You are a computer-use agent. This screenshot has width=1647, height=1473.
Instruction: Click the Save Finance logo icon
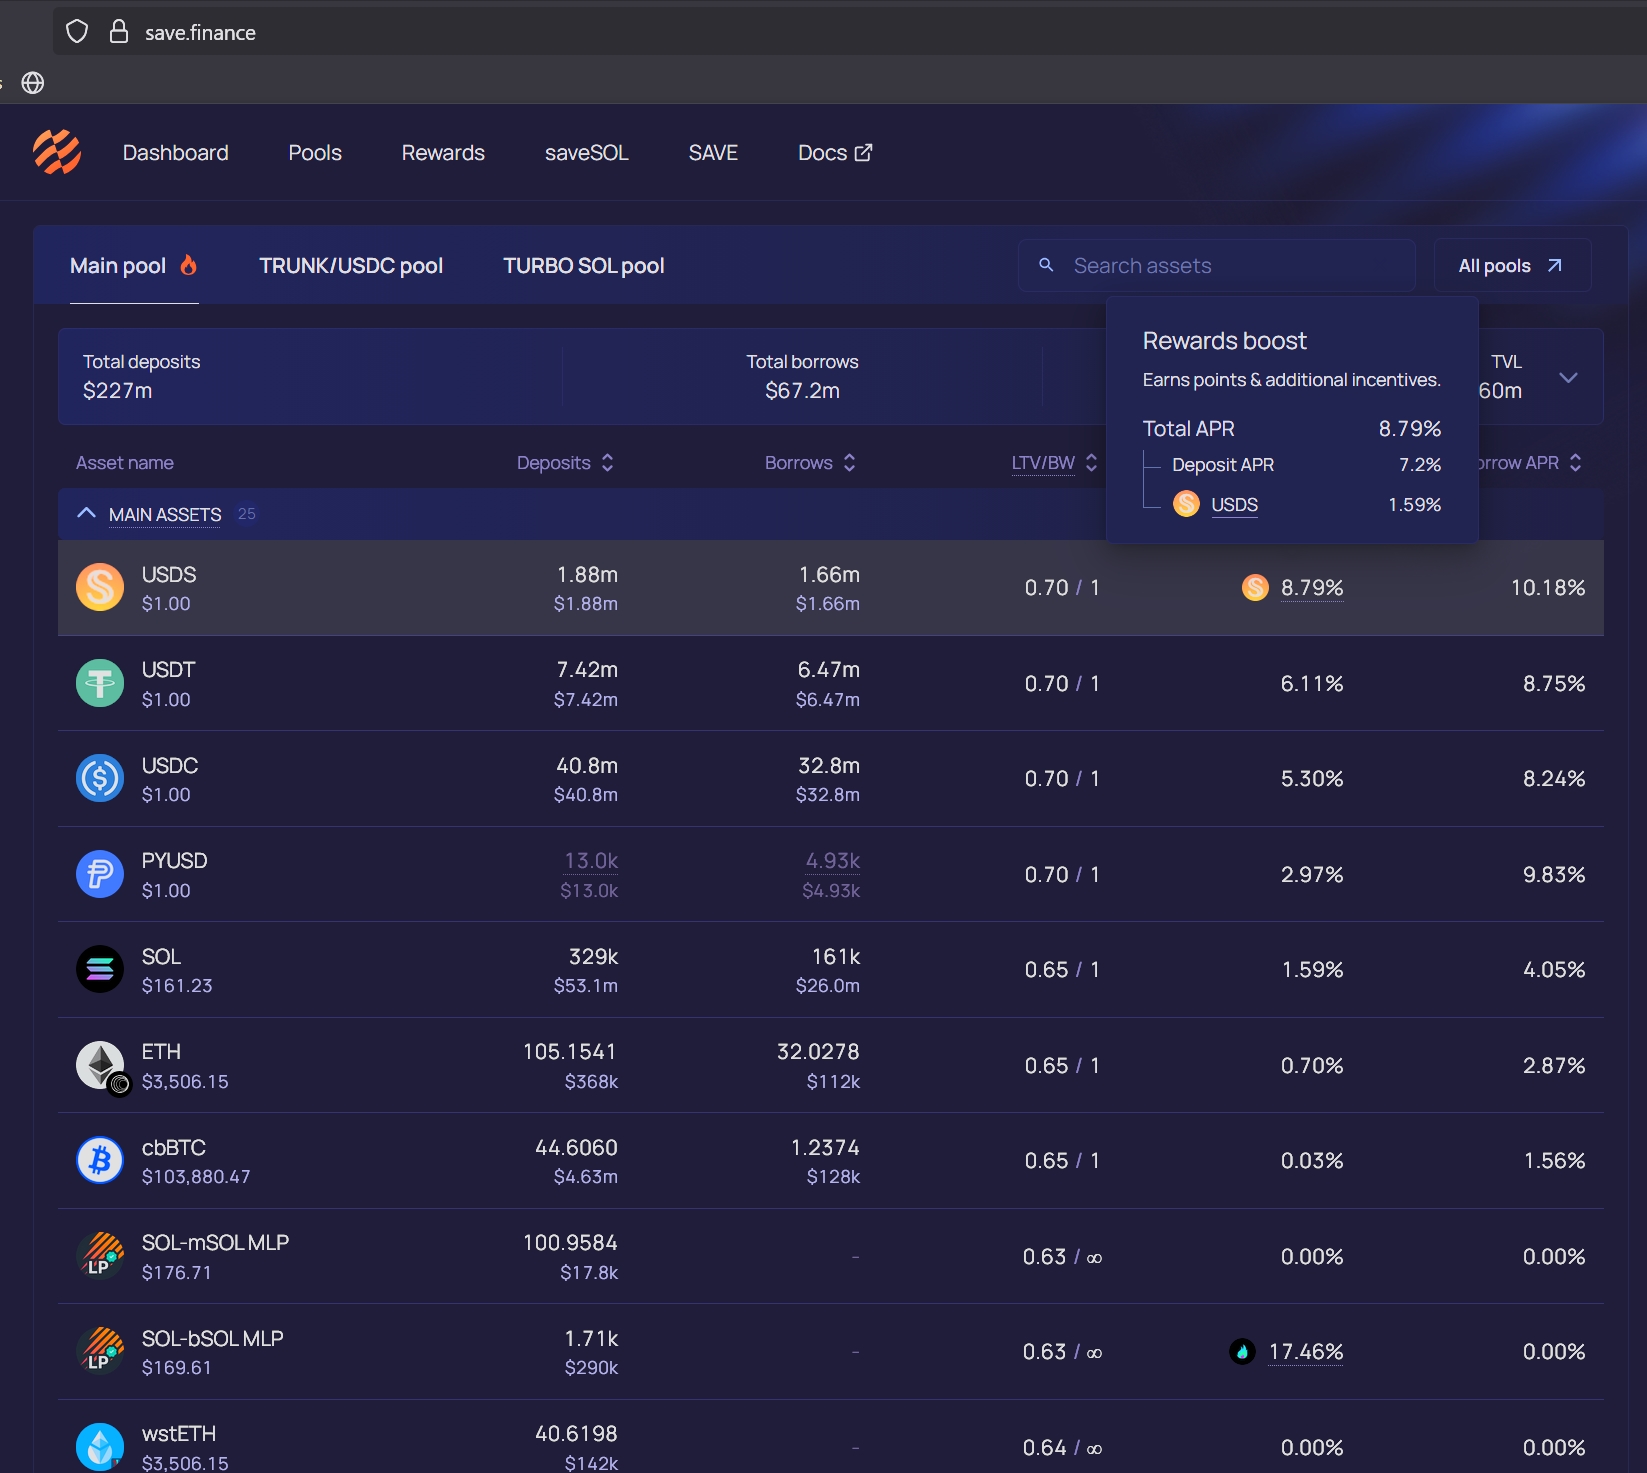[57, 153]
